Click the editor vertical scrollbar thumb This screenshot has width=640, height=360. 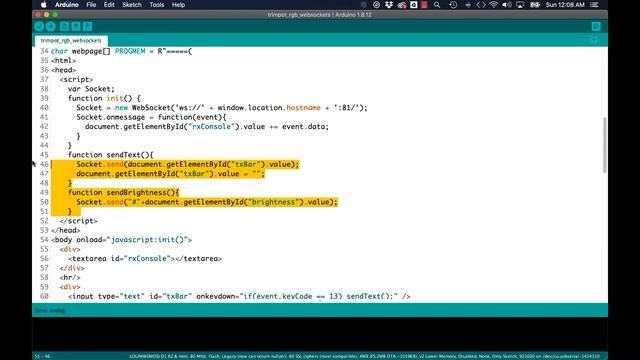pyautogui.click(x=604, y=145)
